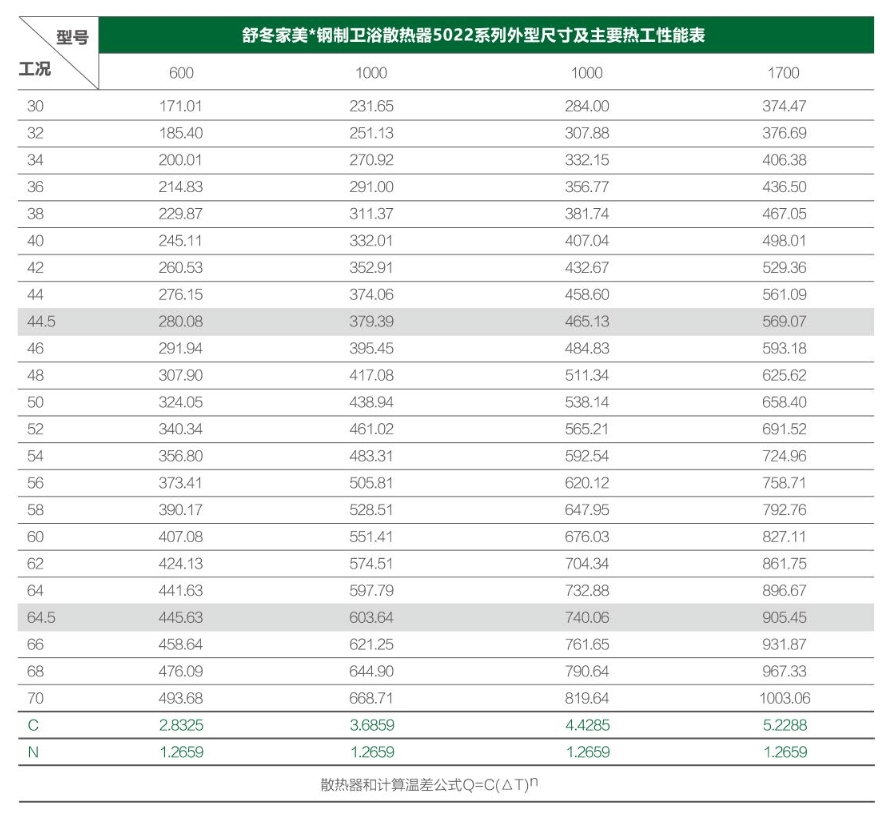Image resolution: width=886 pixels, height=815 pixels.
Task: Click the C coefficient 5.2288
Action: click(785, 725)
